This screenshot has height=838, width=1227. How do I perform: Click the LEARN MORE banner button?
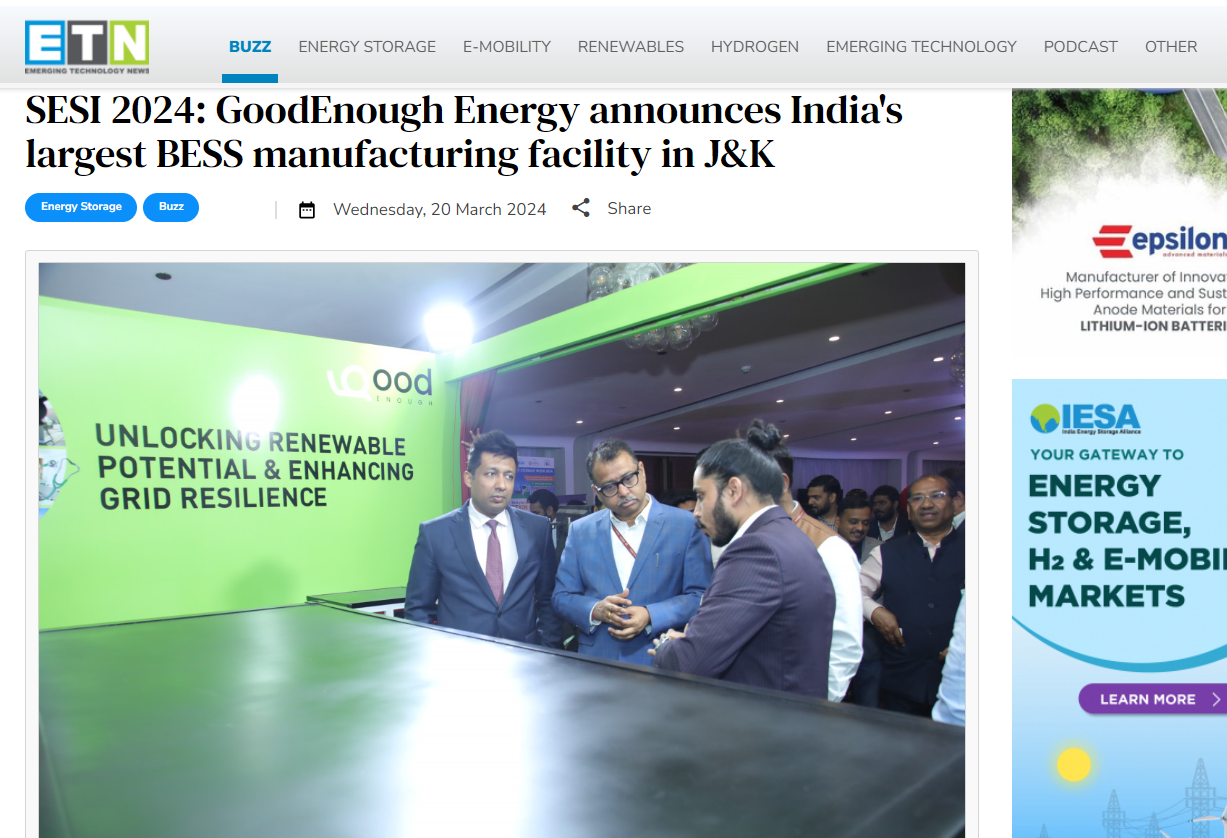(1153, 699)
